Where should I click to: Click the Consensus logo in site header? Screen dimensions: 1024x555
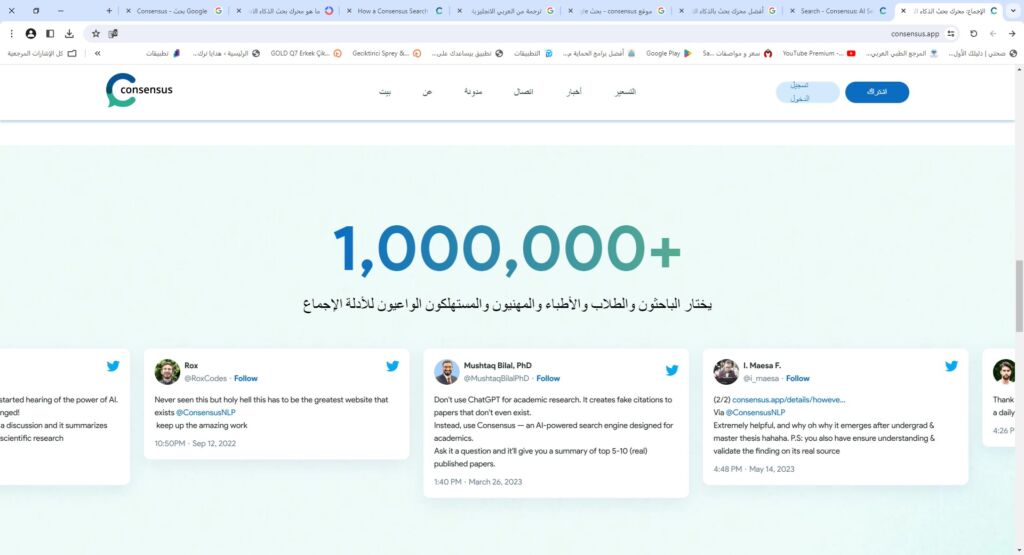[x=139, y=90]
